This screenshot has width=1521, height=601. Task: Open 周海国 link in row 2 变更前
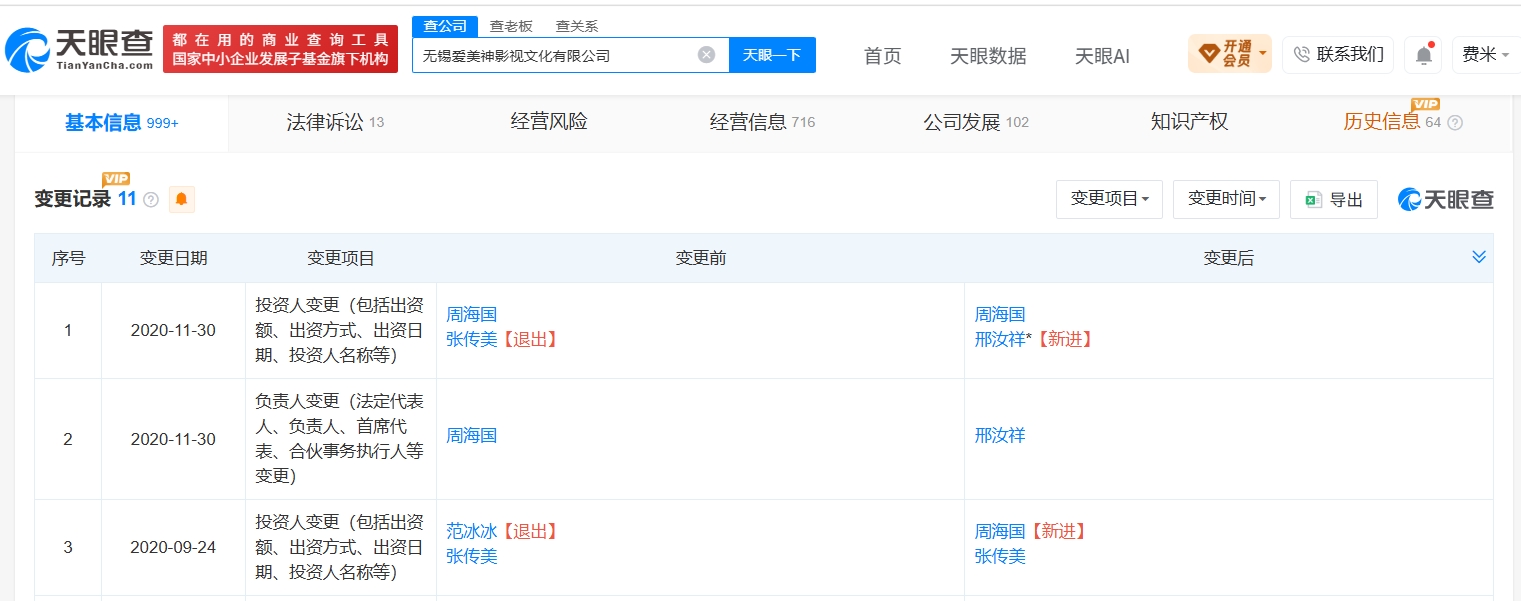point(471,435)
